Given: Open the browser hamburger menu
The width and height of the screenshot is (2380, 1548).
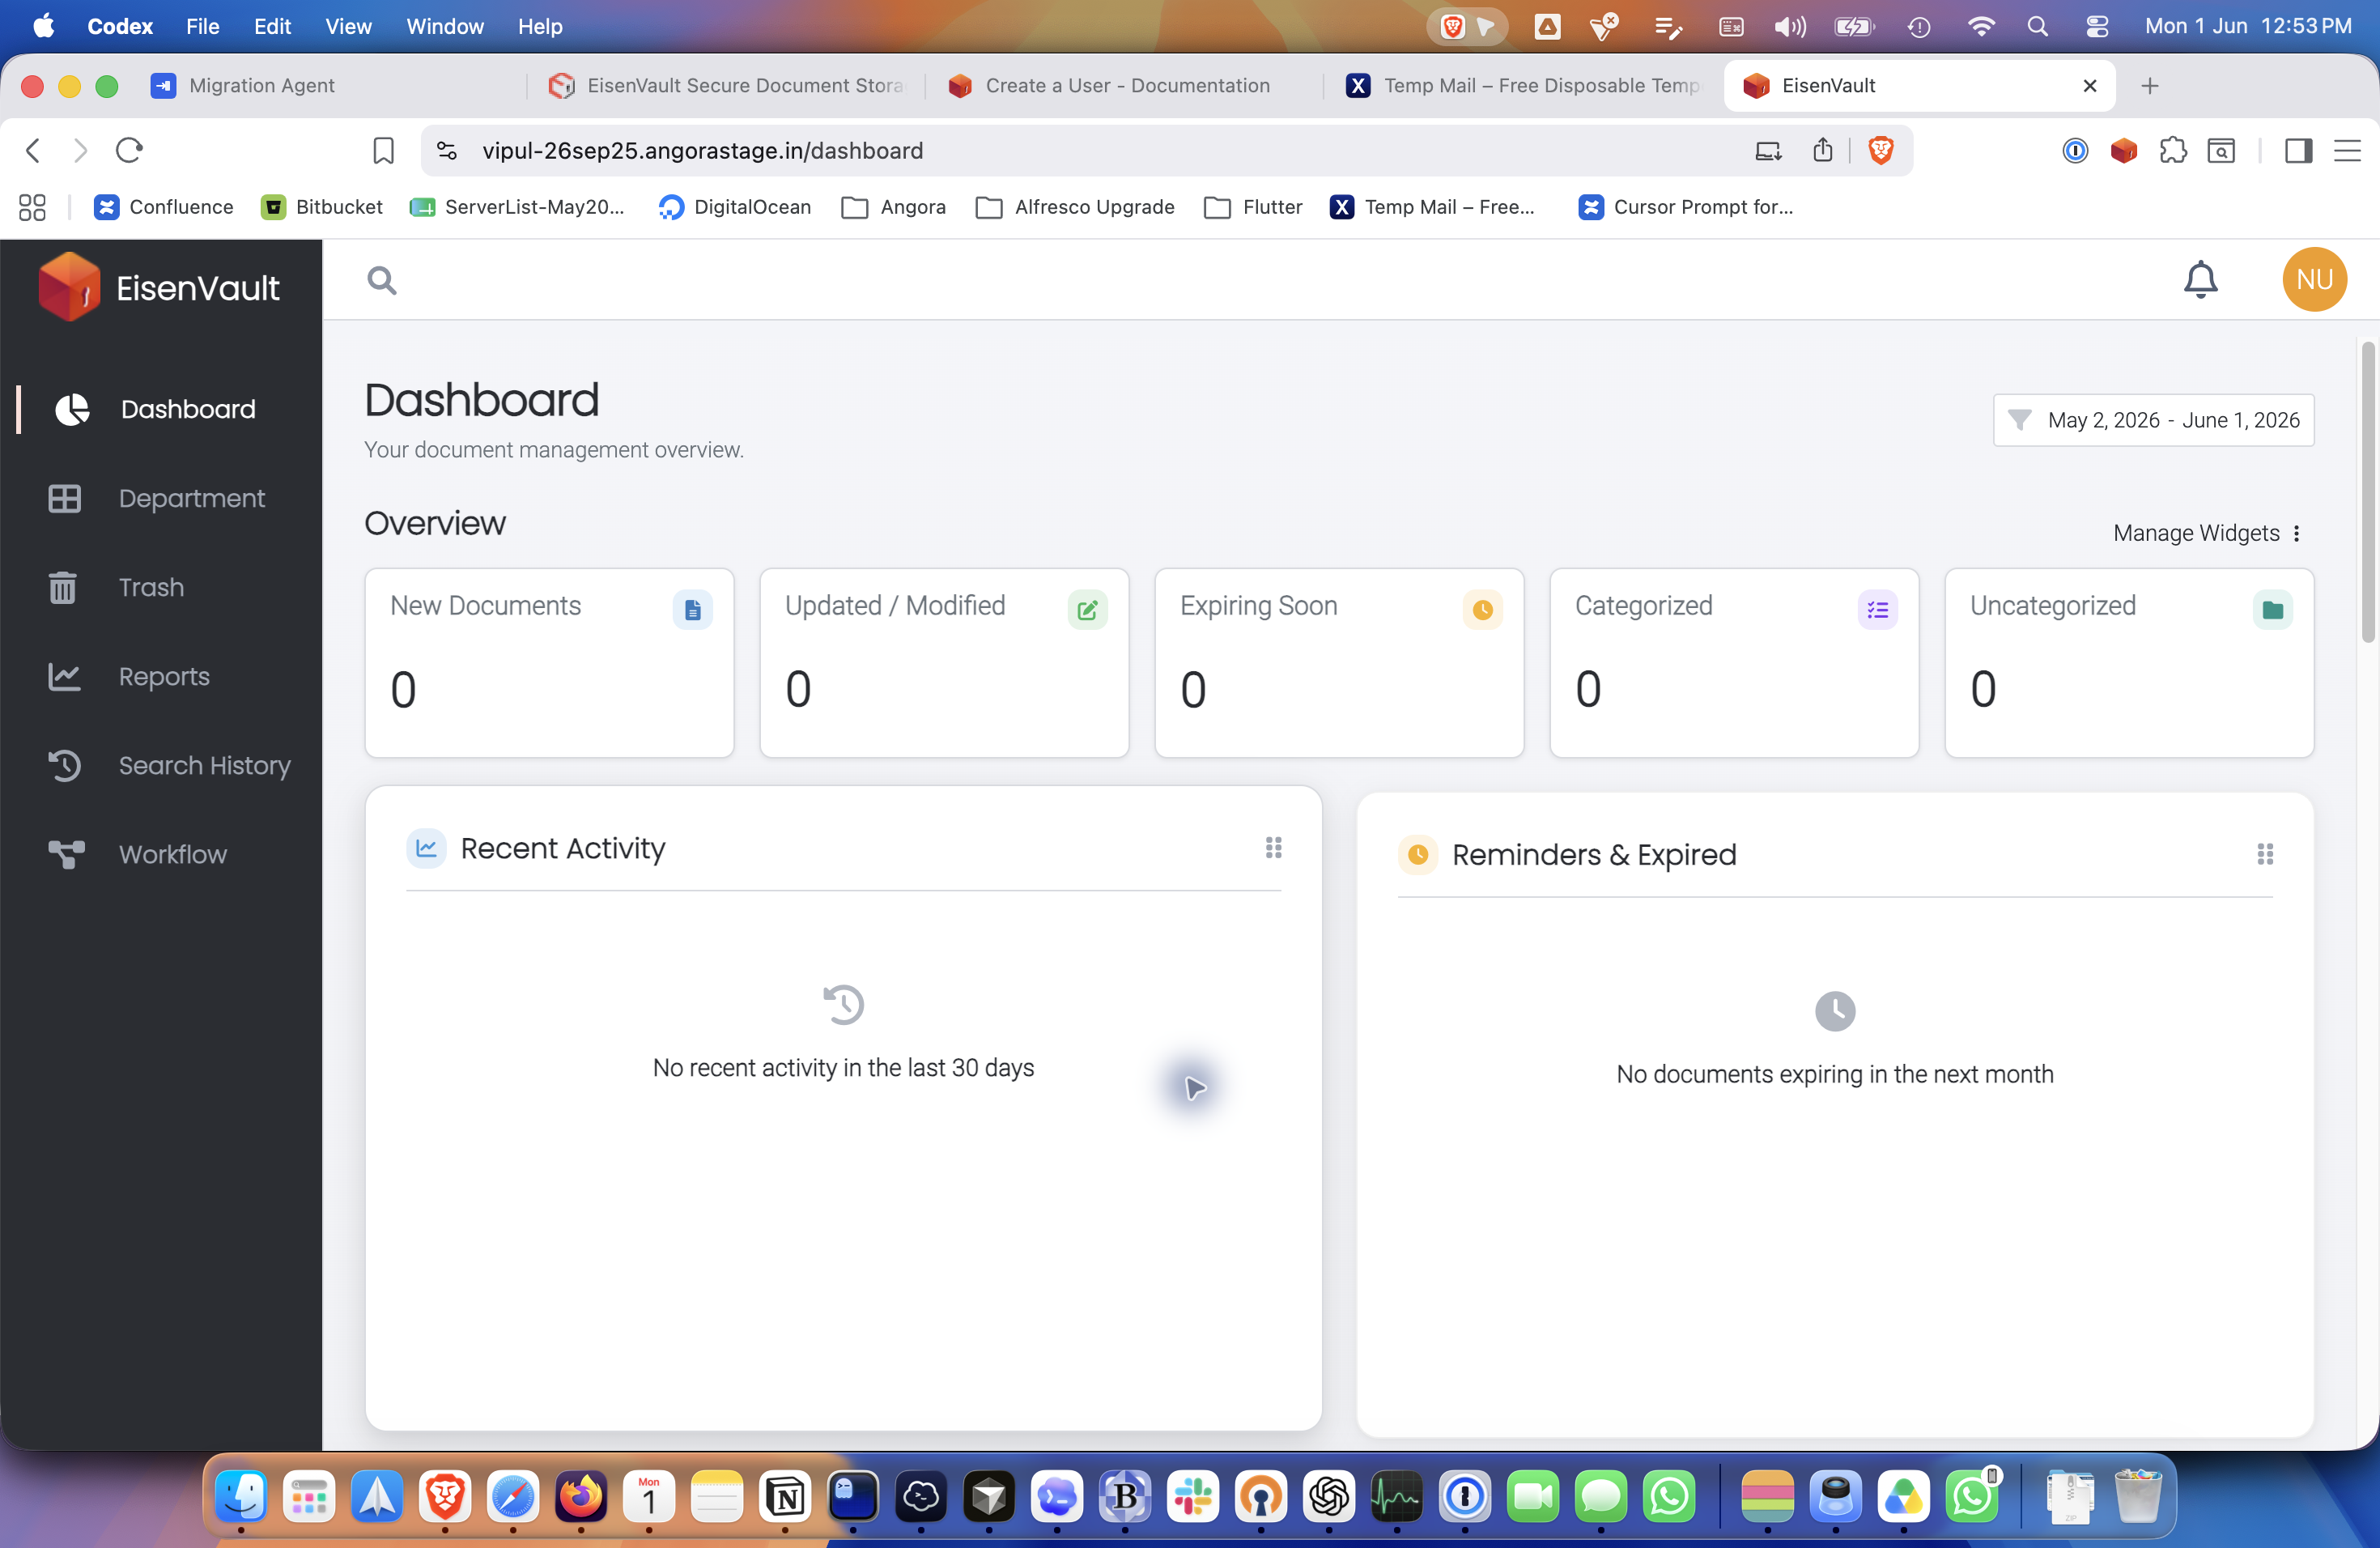Looking at the screenshot, I should pos(2346,151).
